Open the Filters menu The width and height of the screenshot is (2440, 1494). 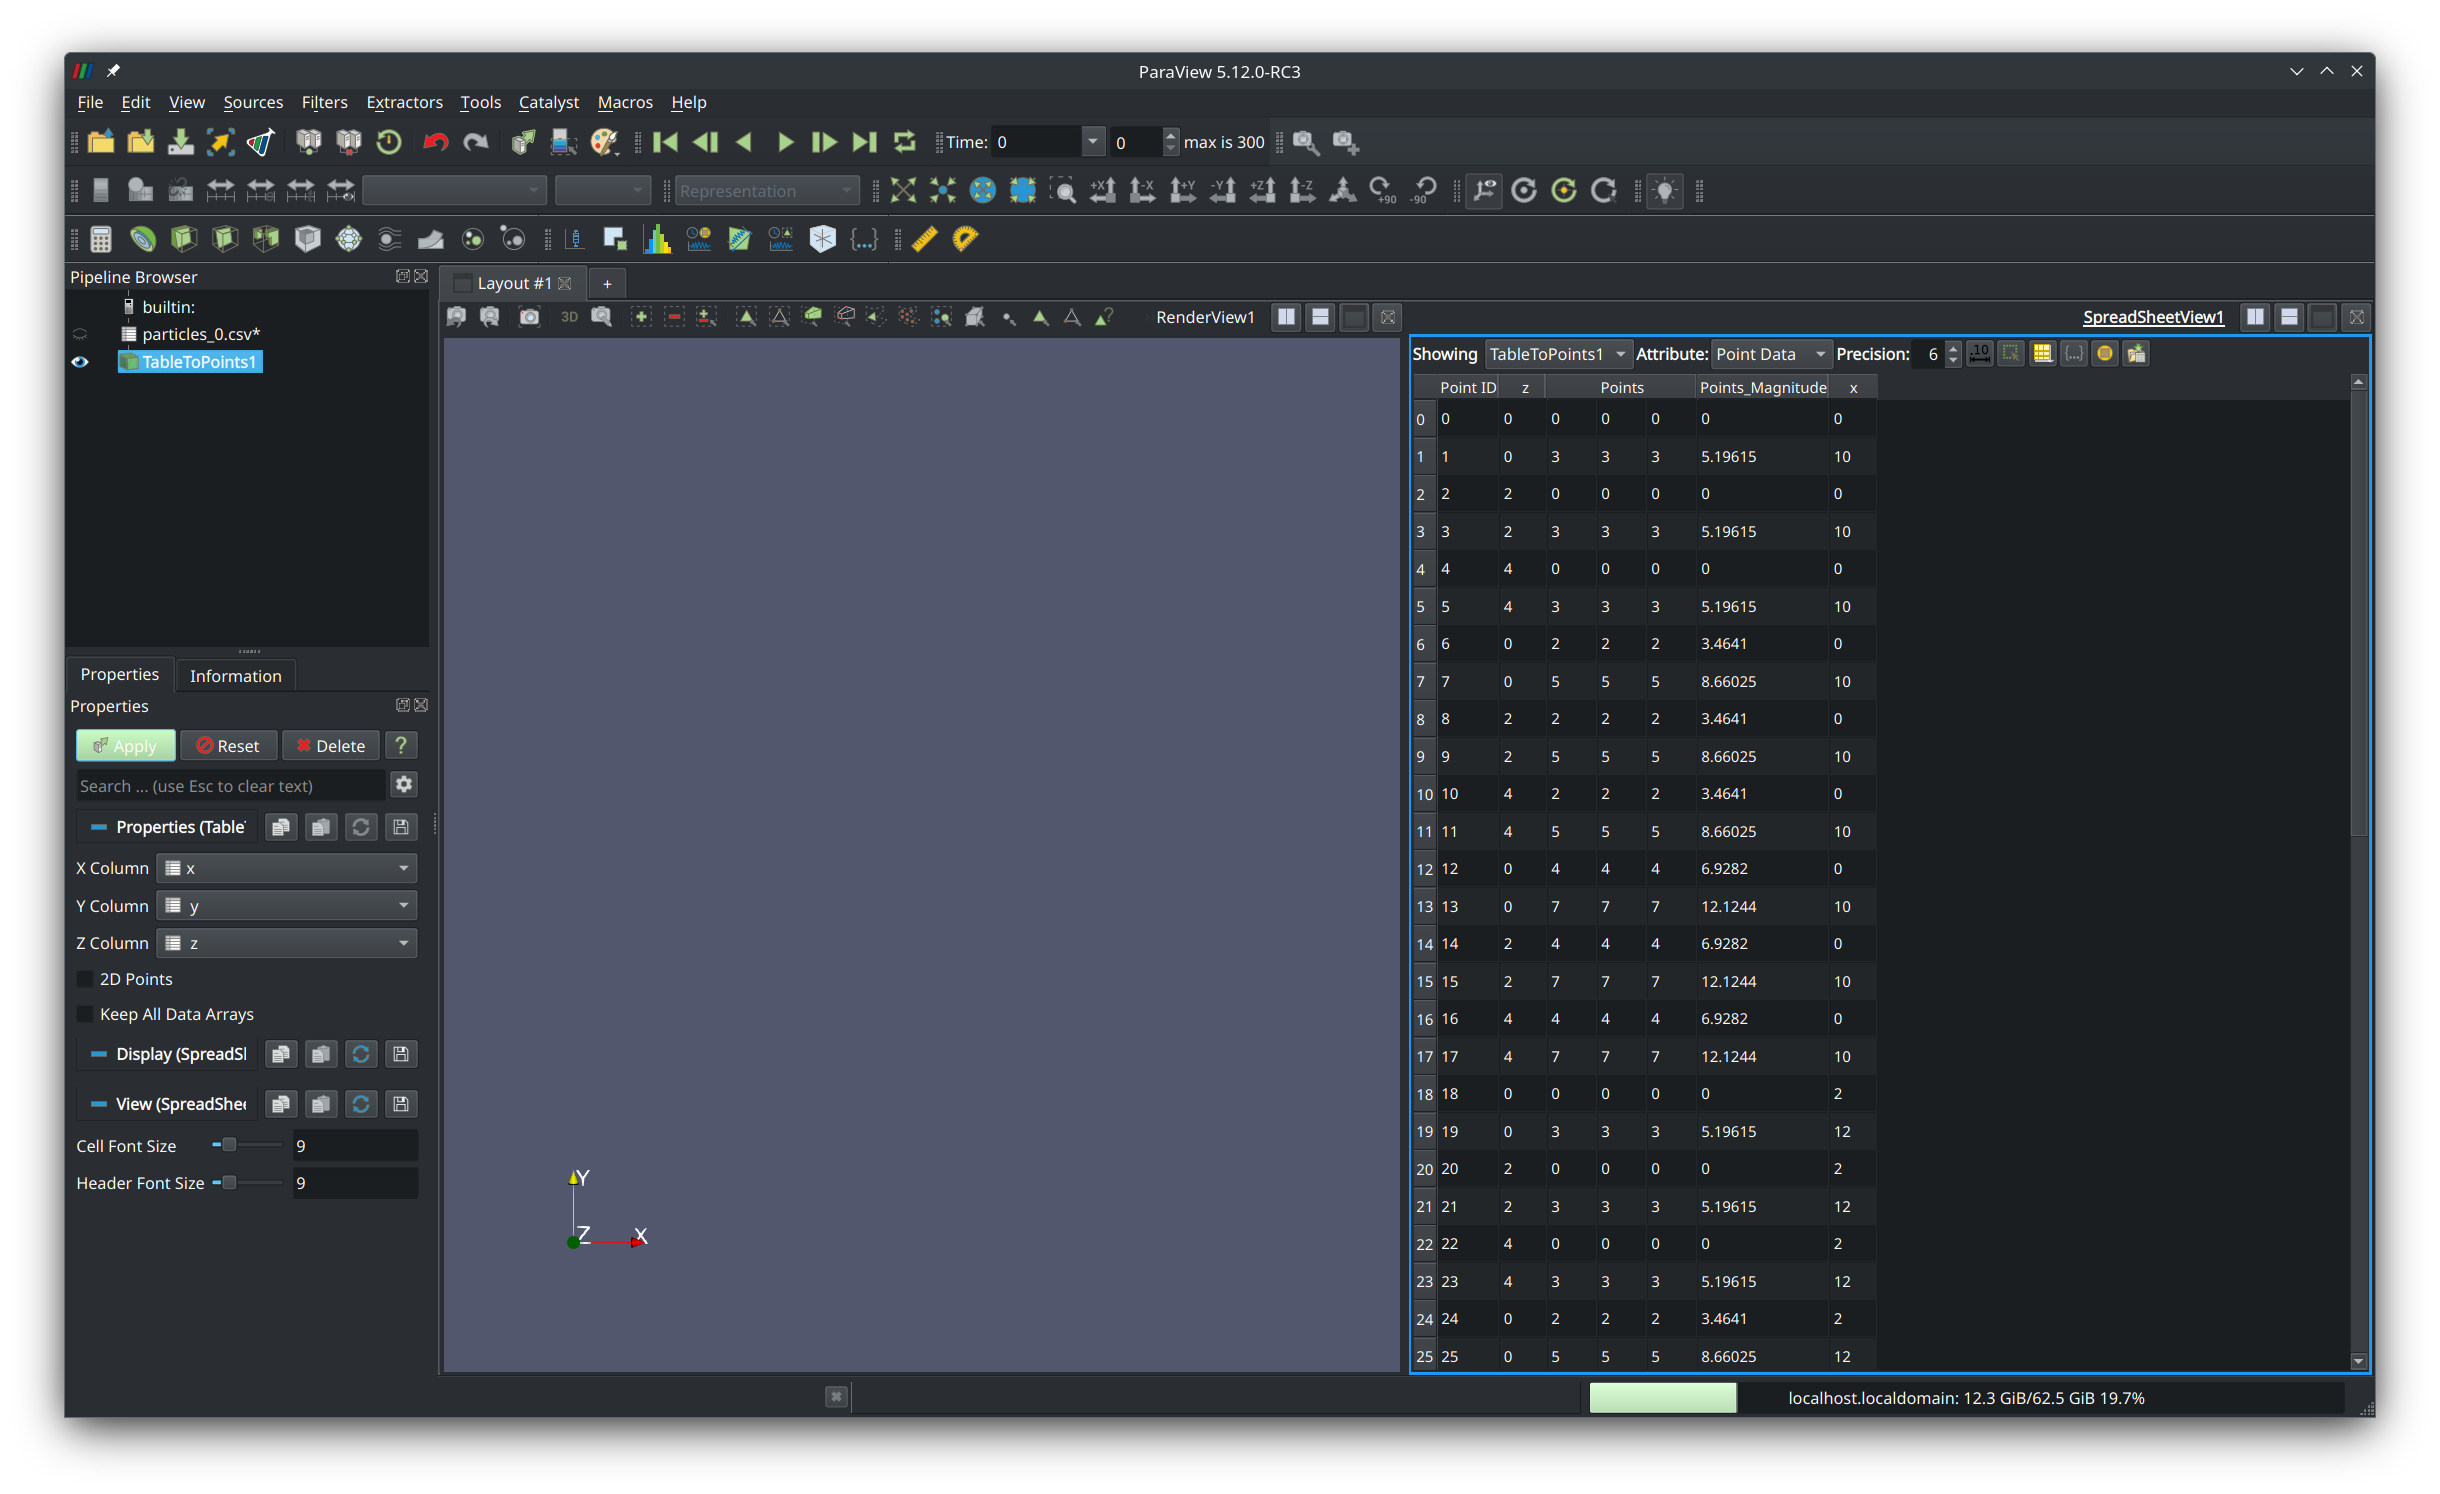click(324, 102)
